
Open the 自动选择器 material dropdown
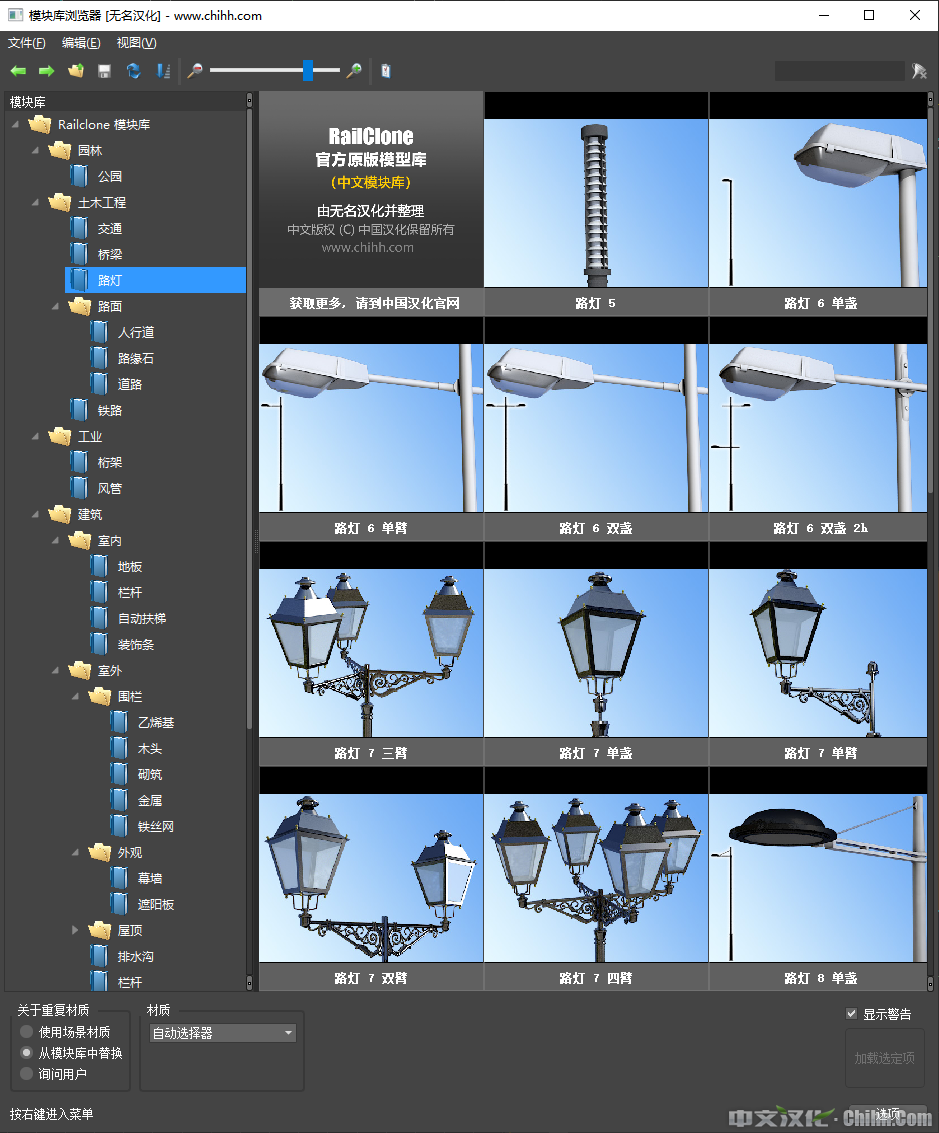pyautogui.click(x=222, y=1033)
